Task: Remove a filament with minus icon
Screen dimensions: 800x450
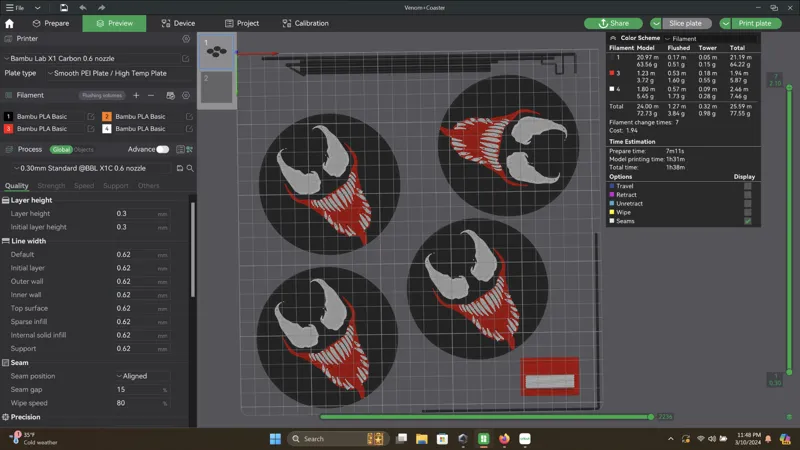Action: tap(151, 95)
